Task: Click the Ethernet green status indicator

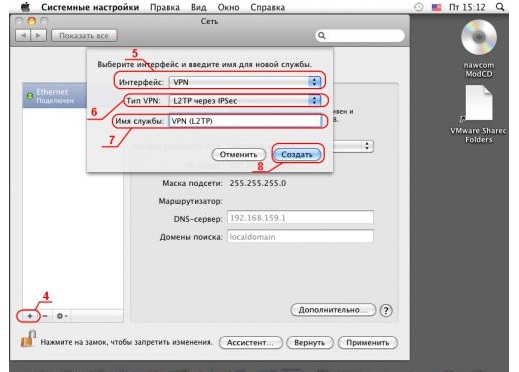Action: [x=29, y=96]
